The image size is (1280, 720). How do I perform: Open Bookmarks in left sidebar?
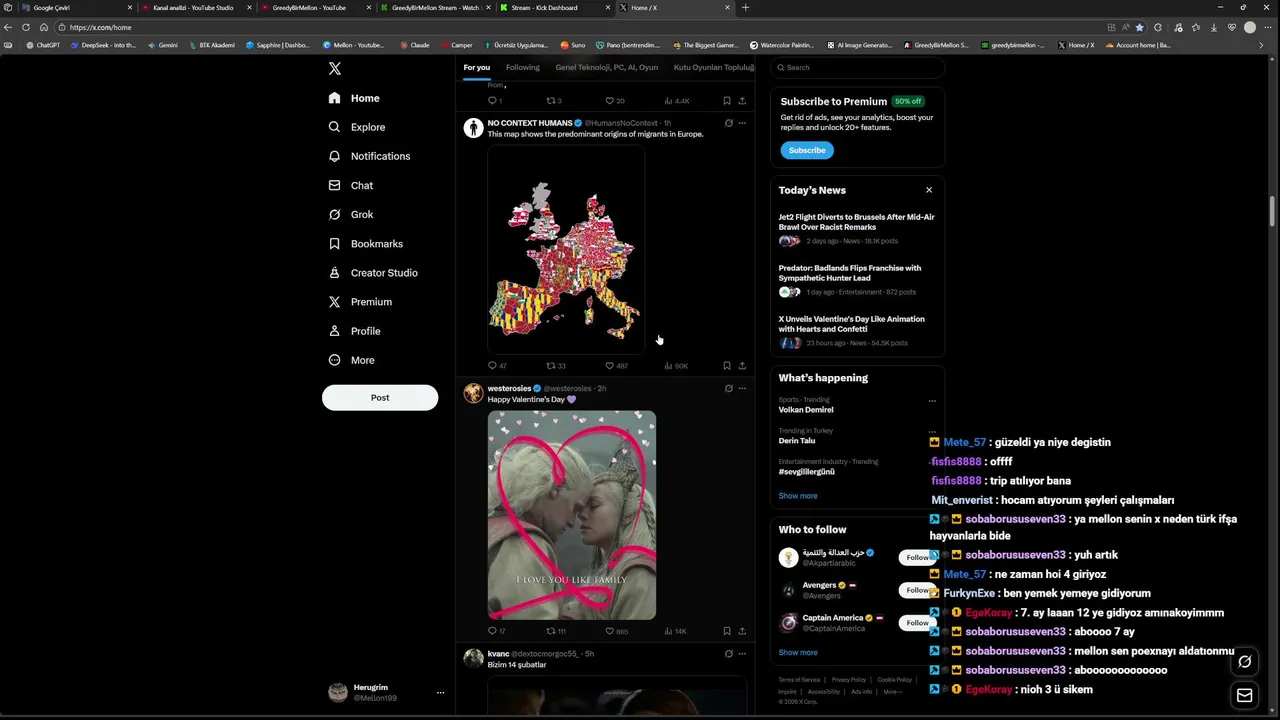(366, 243)
